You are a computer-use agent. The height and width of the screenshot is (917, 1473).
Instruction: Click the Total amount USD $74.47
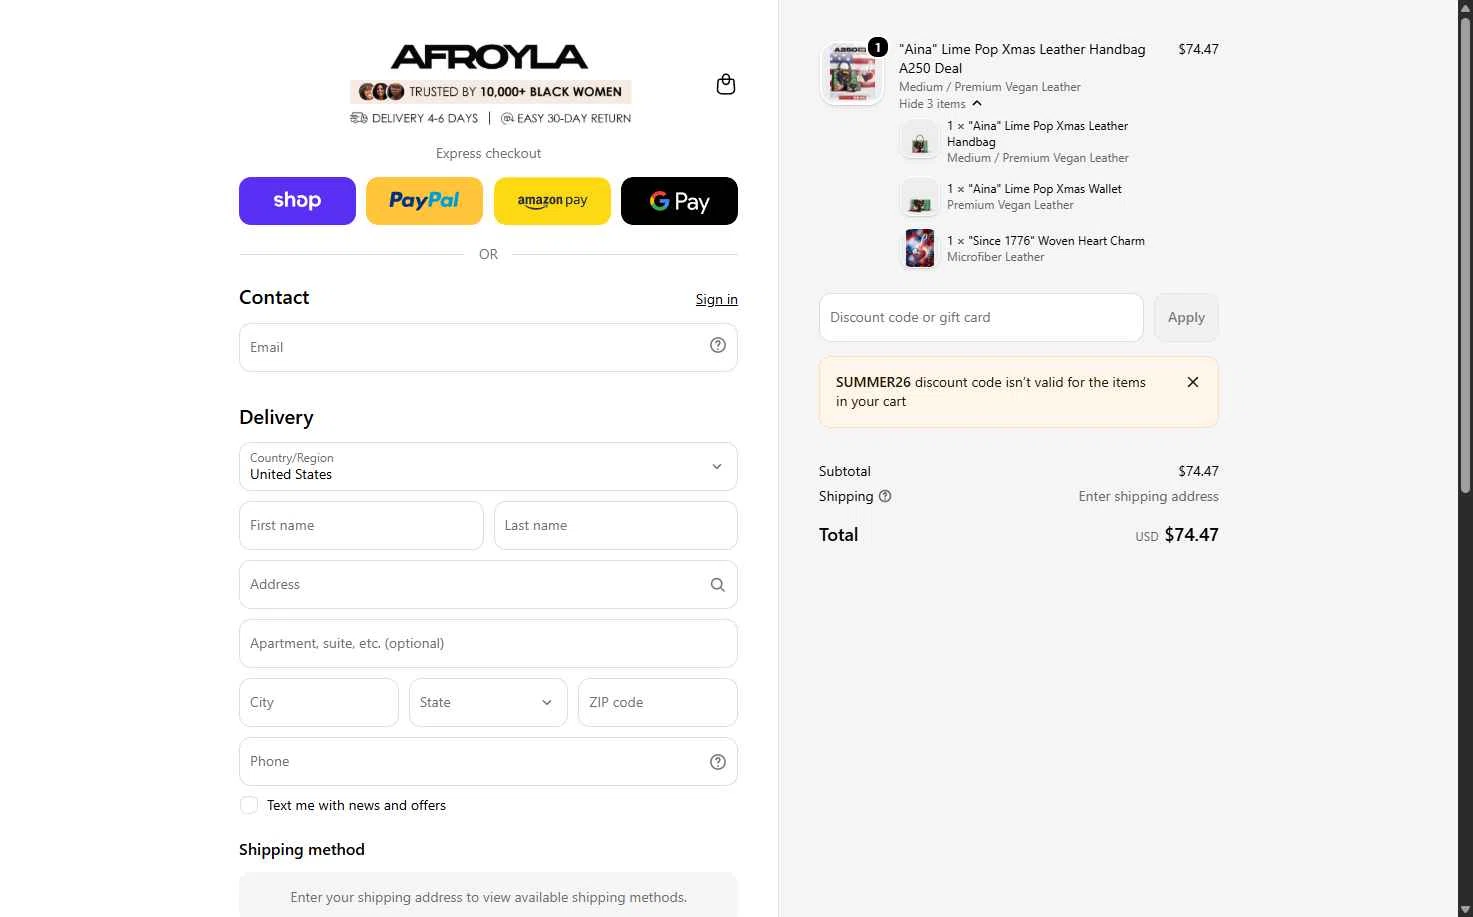coord(1177,535)
